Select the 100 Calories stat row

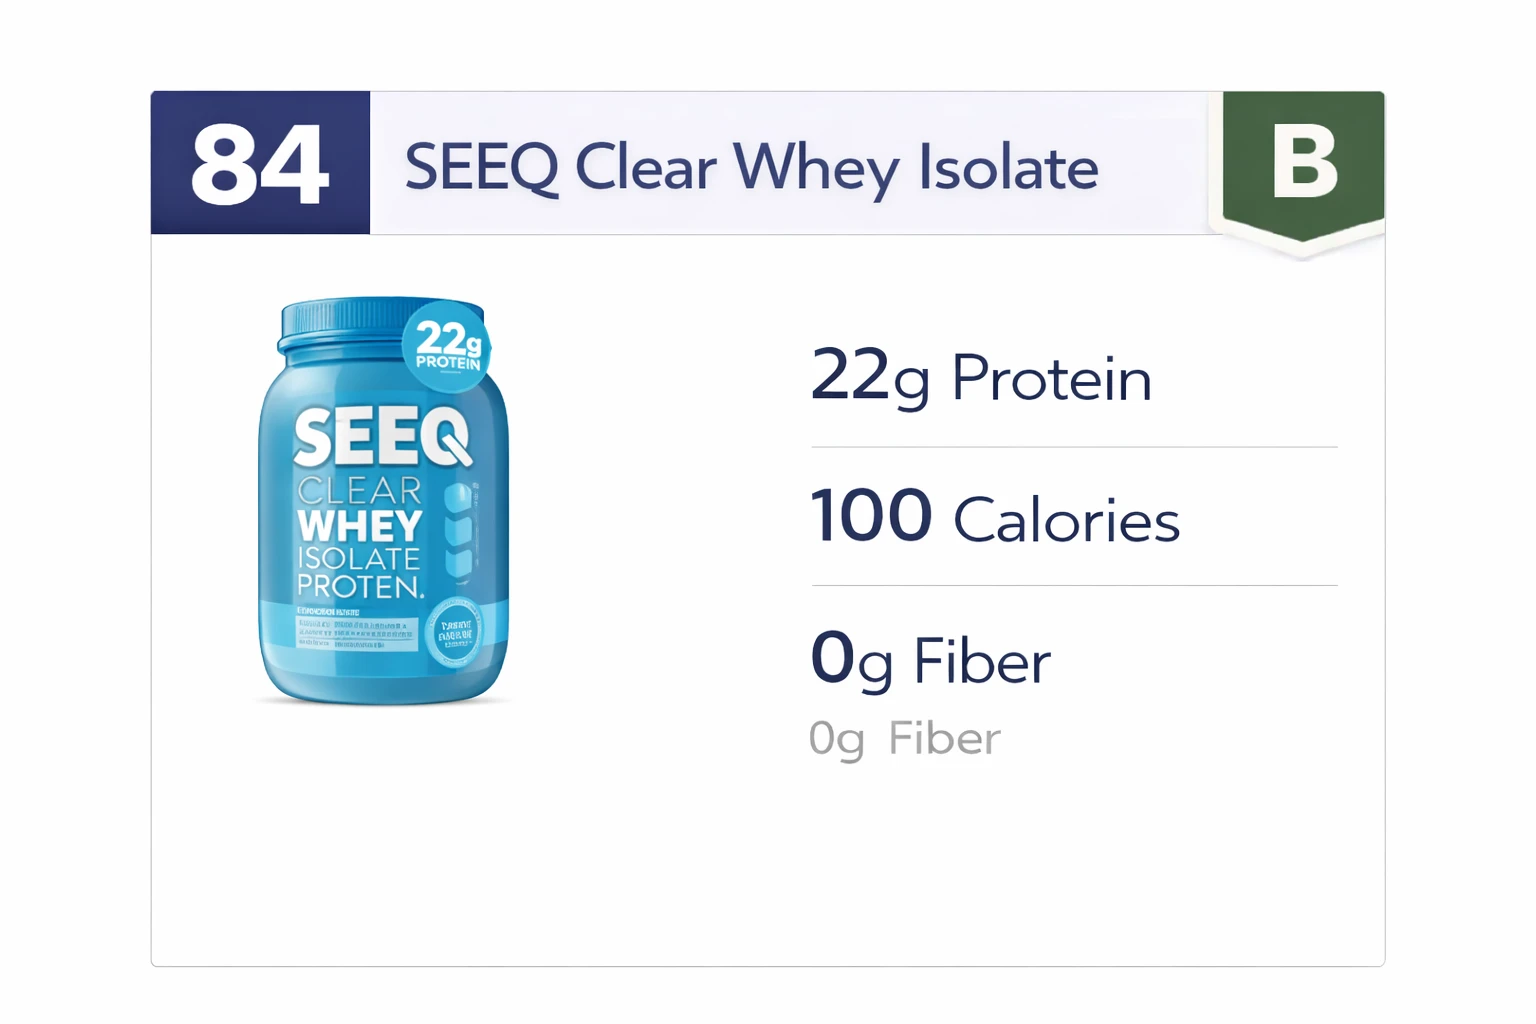click(995, 518)
